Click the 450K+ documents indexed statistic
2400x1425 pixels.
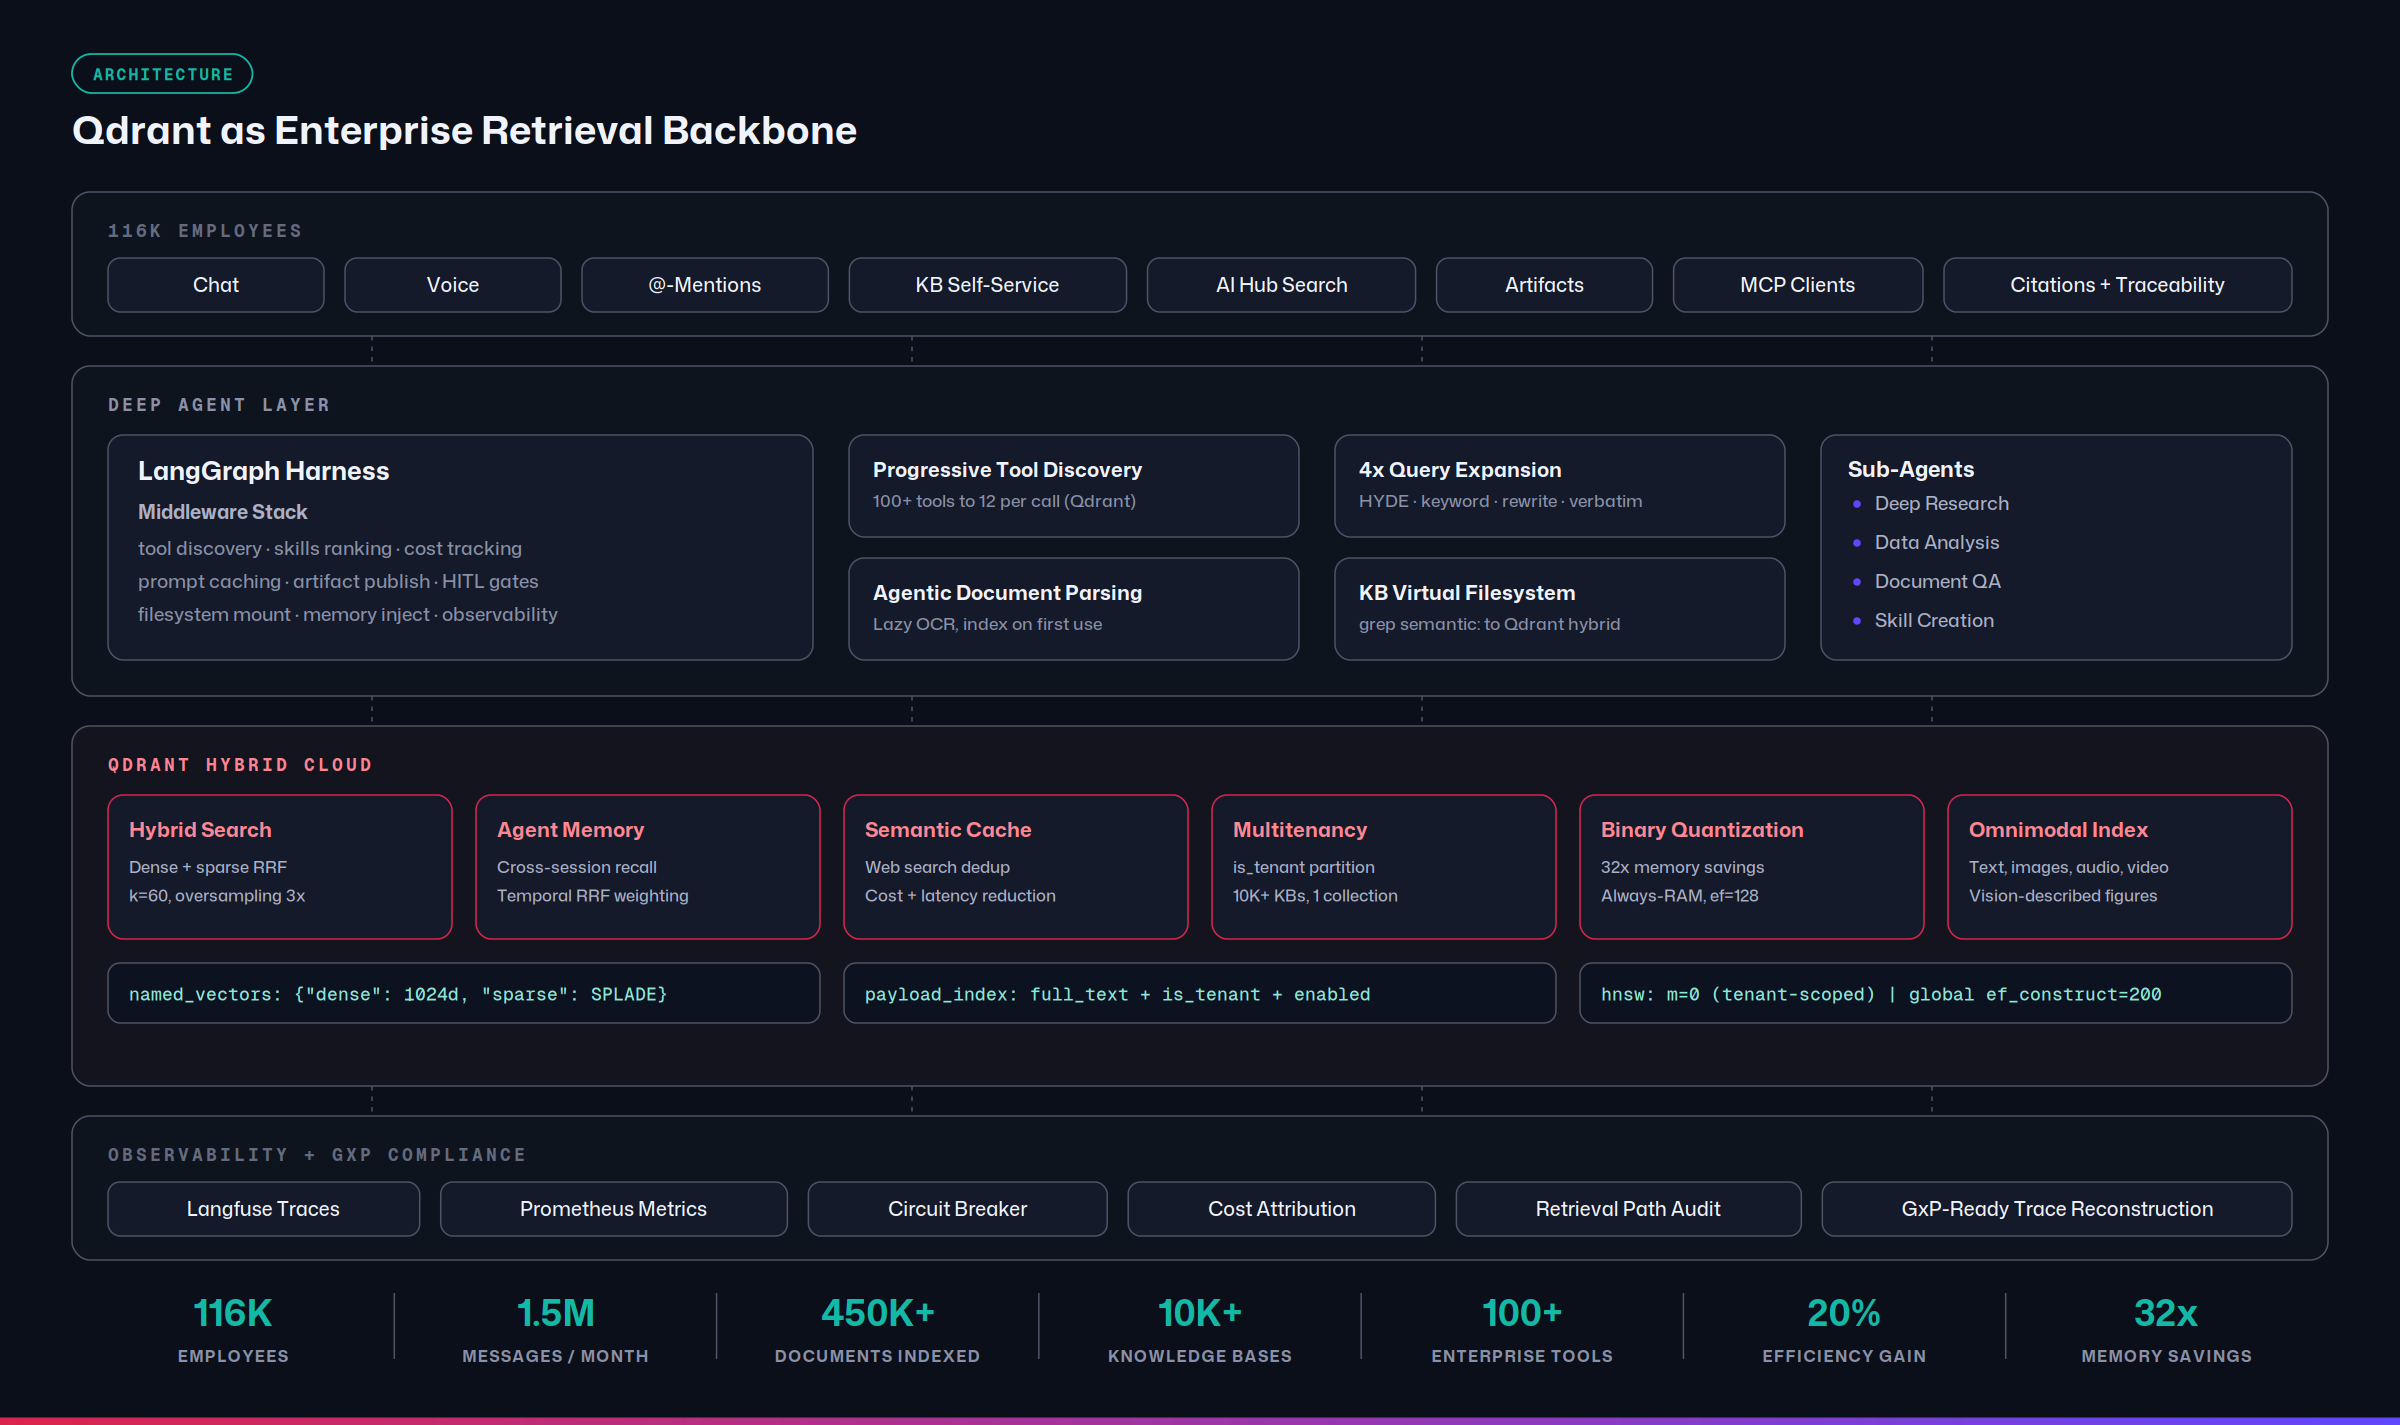(x=878, y=1329)
